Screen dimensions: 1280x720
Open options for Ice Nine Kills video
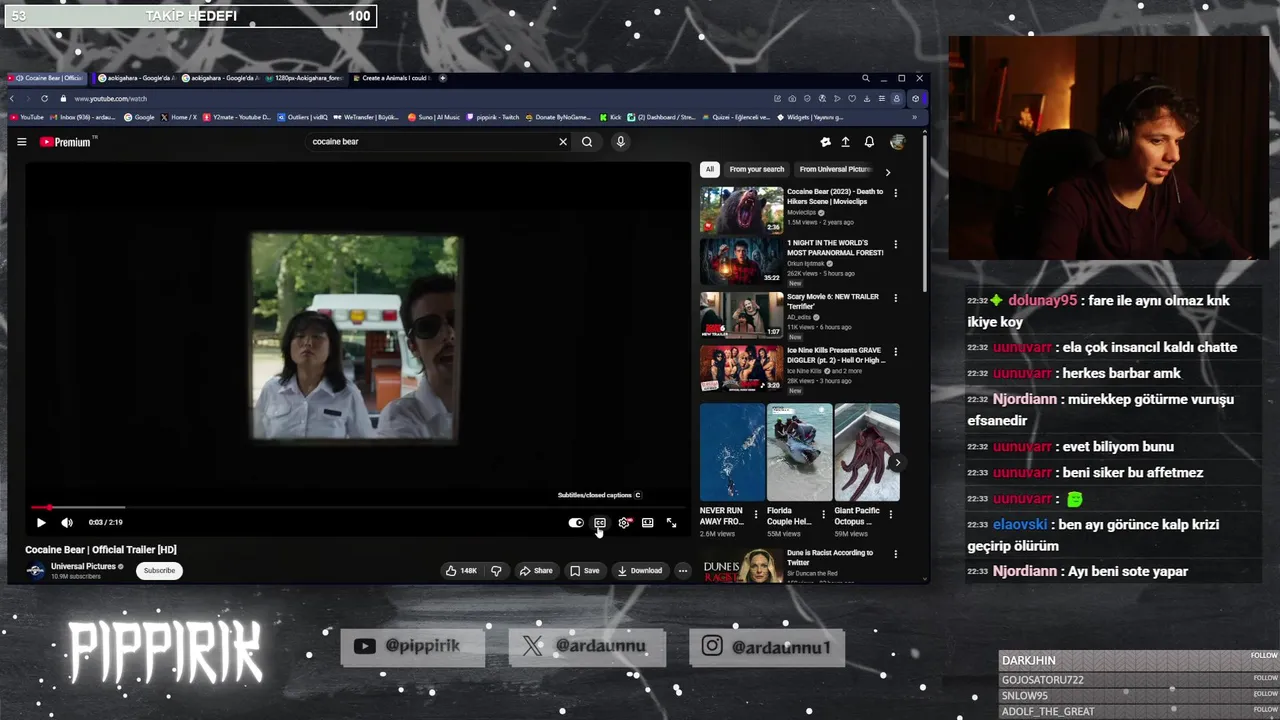click(895, 352)
